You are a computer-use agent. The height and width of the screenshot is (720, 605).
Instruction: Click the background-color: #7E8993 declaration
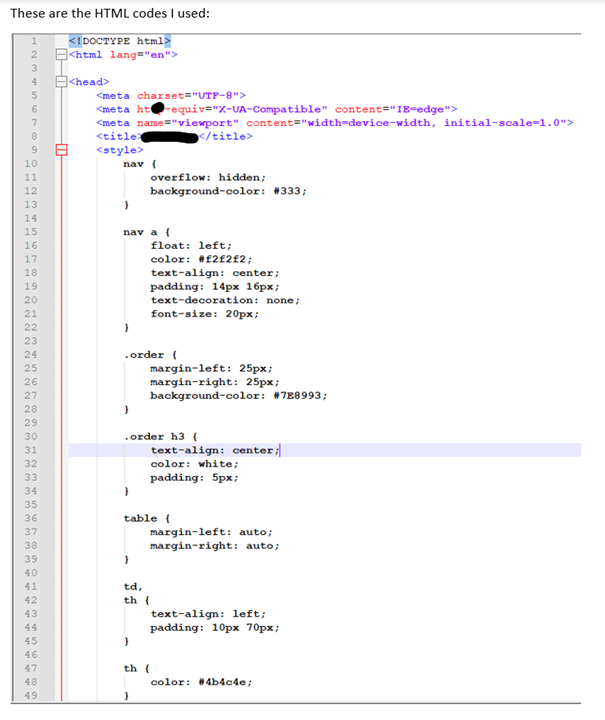point(239,396)
